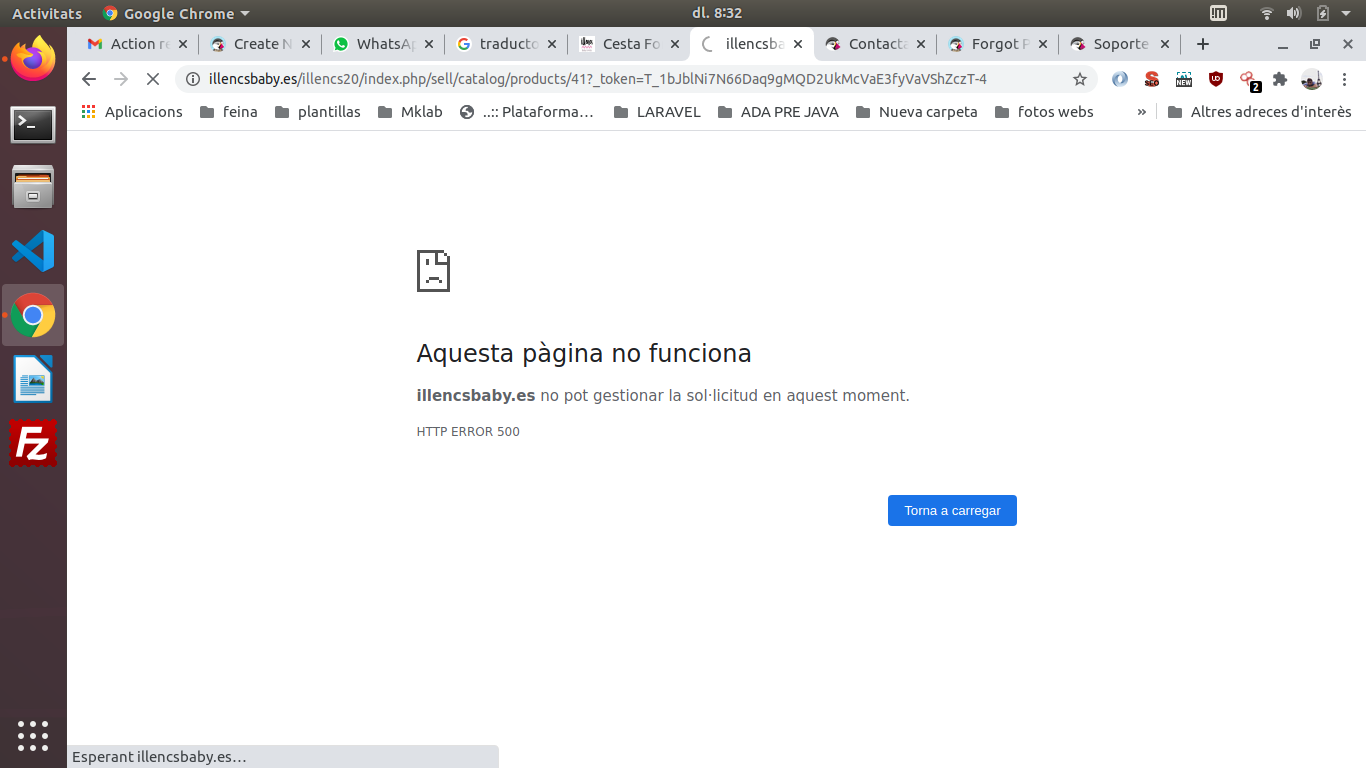Open the uBlock Origin shield extension
Screen dimensions: 1366x768
click(1216, 79)
